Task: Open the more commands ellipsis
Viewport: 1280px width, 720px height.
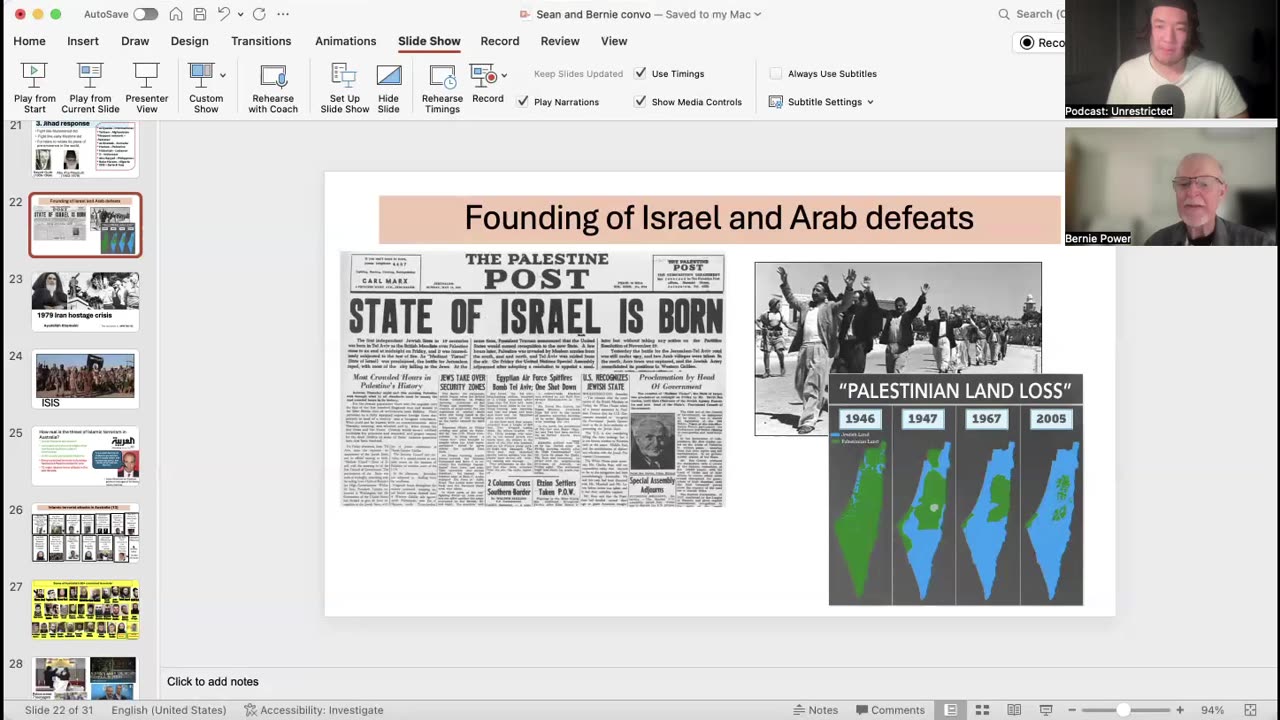Action: 283,14
